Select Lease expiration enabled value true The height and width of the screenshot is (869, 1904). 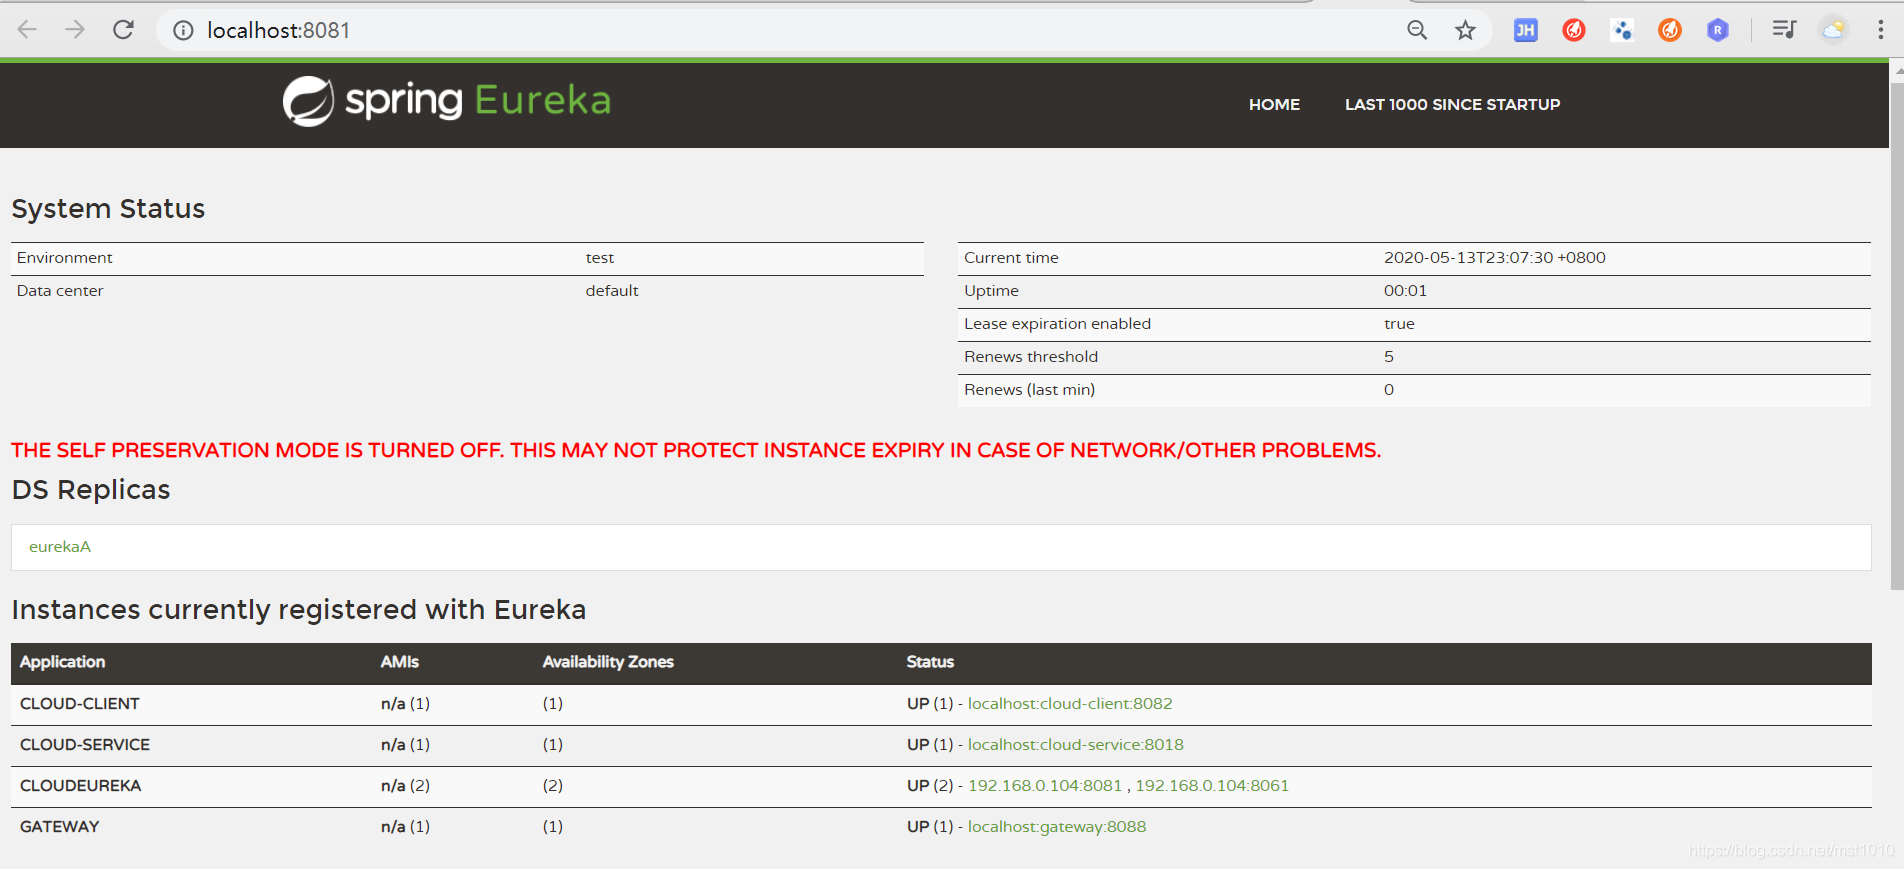coord(1400,324)
